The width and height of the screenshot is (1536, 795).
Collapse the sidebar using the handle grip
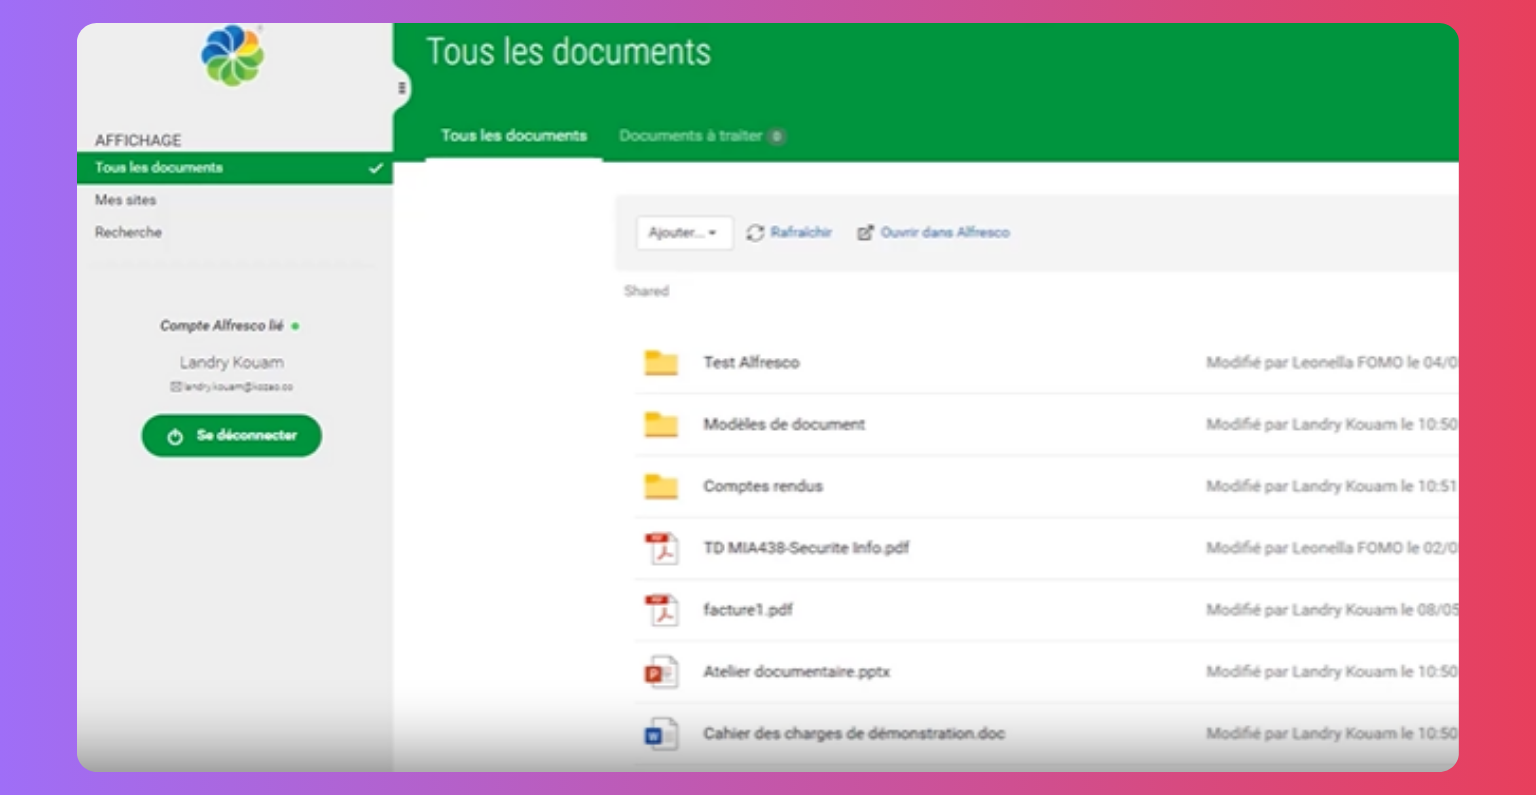tap(402, 88)
